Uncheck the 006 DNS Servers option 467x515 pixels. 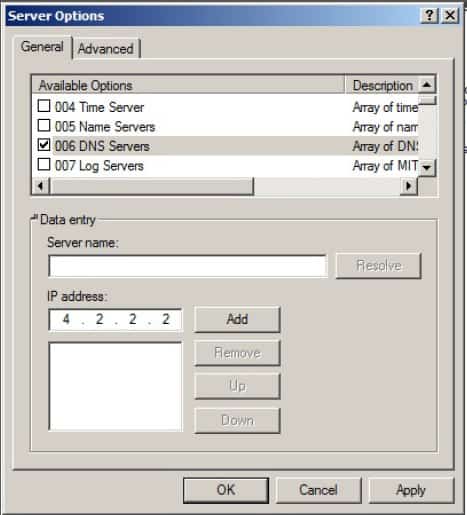pyautogui.click(x=44, y=145)
